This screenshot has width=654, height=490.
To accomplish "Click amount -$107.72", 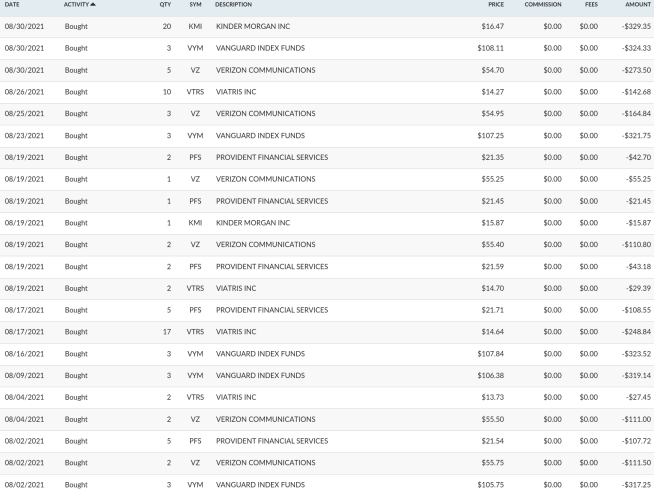I will click(636, 441).
